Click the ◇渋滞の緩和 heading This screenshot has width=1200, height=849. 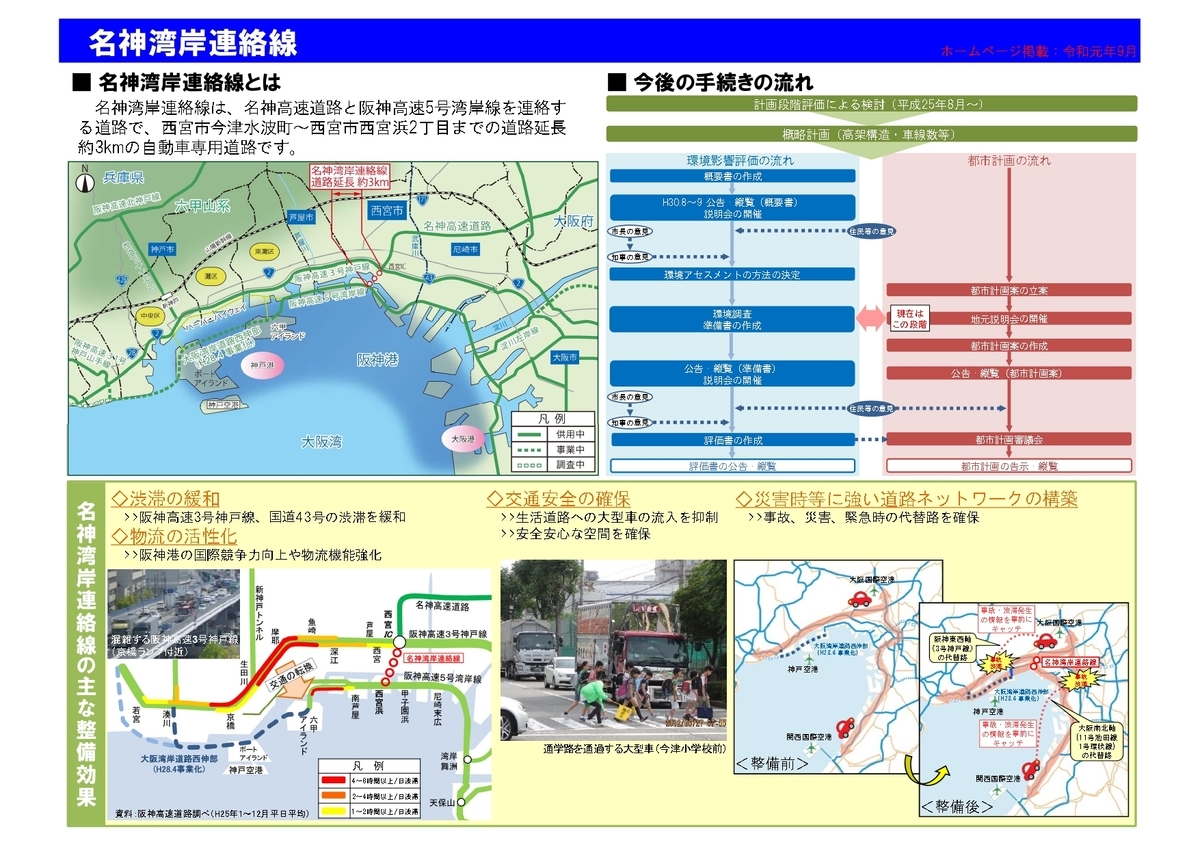tap(166, 498)
